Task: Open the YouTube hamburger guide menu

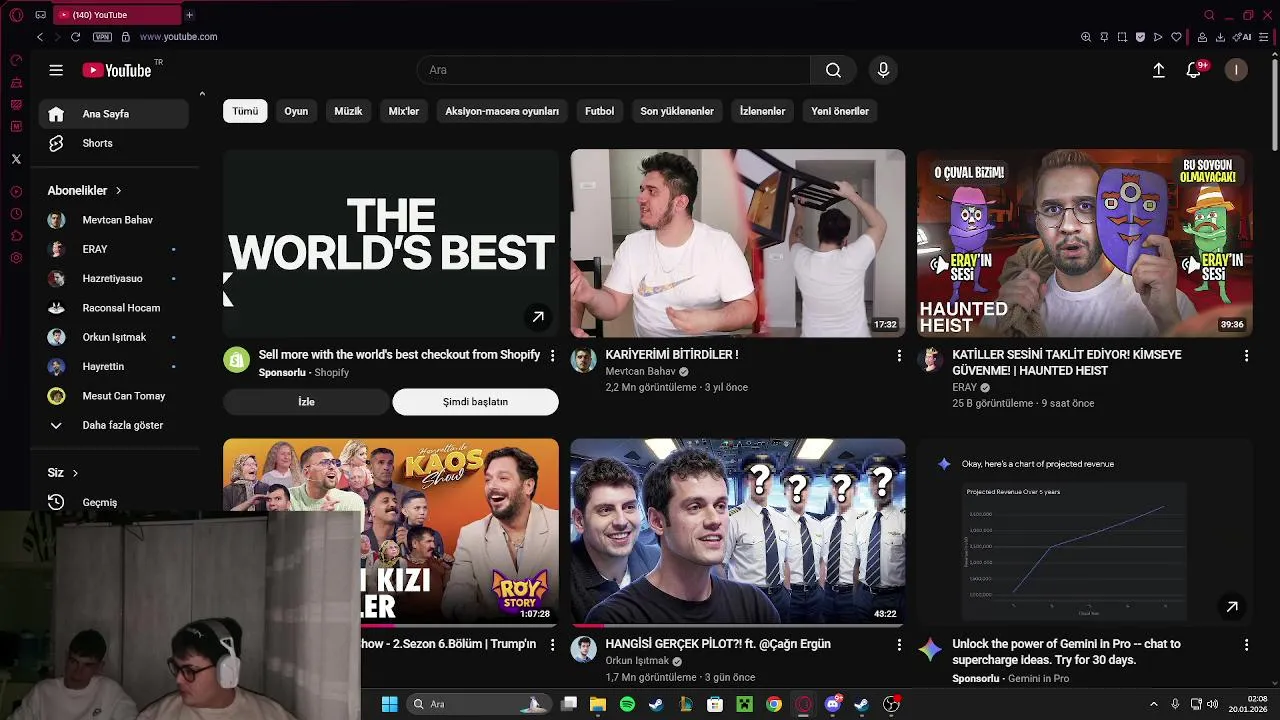Action: [56, 70]
